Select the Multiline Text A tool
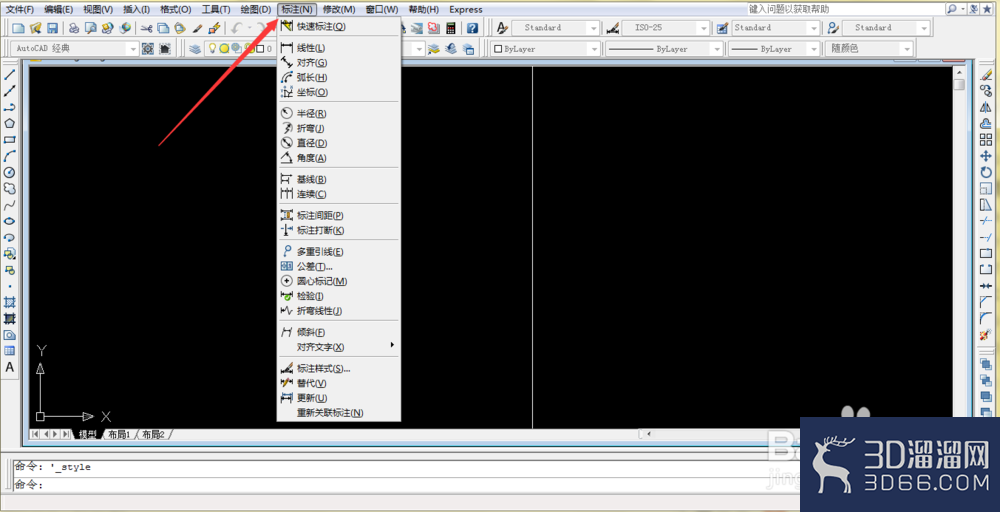Image resolution: width=1000 pixels, height=512 pixels. (x=10, y=367)
